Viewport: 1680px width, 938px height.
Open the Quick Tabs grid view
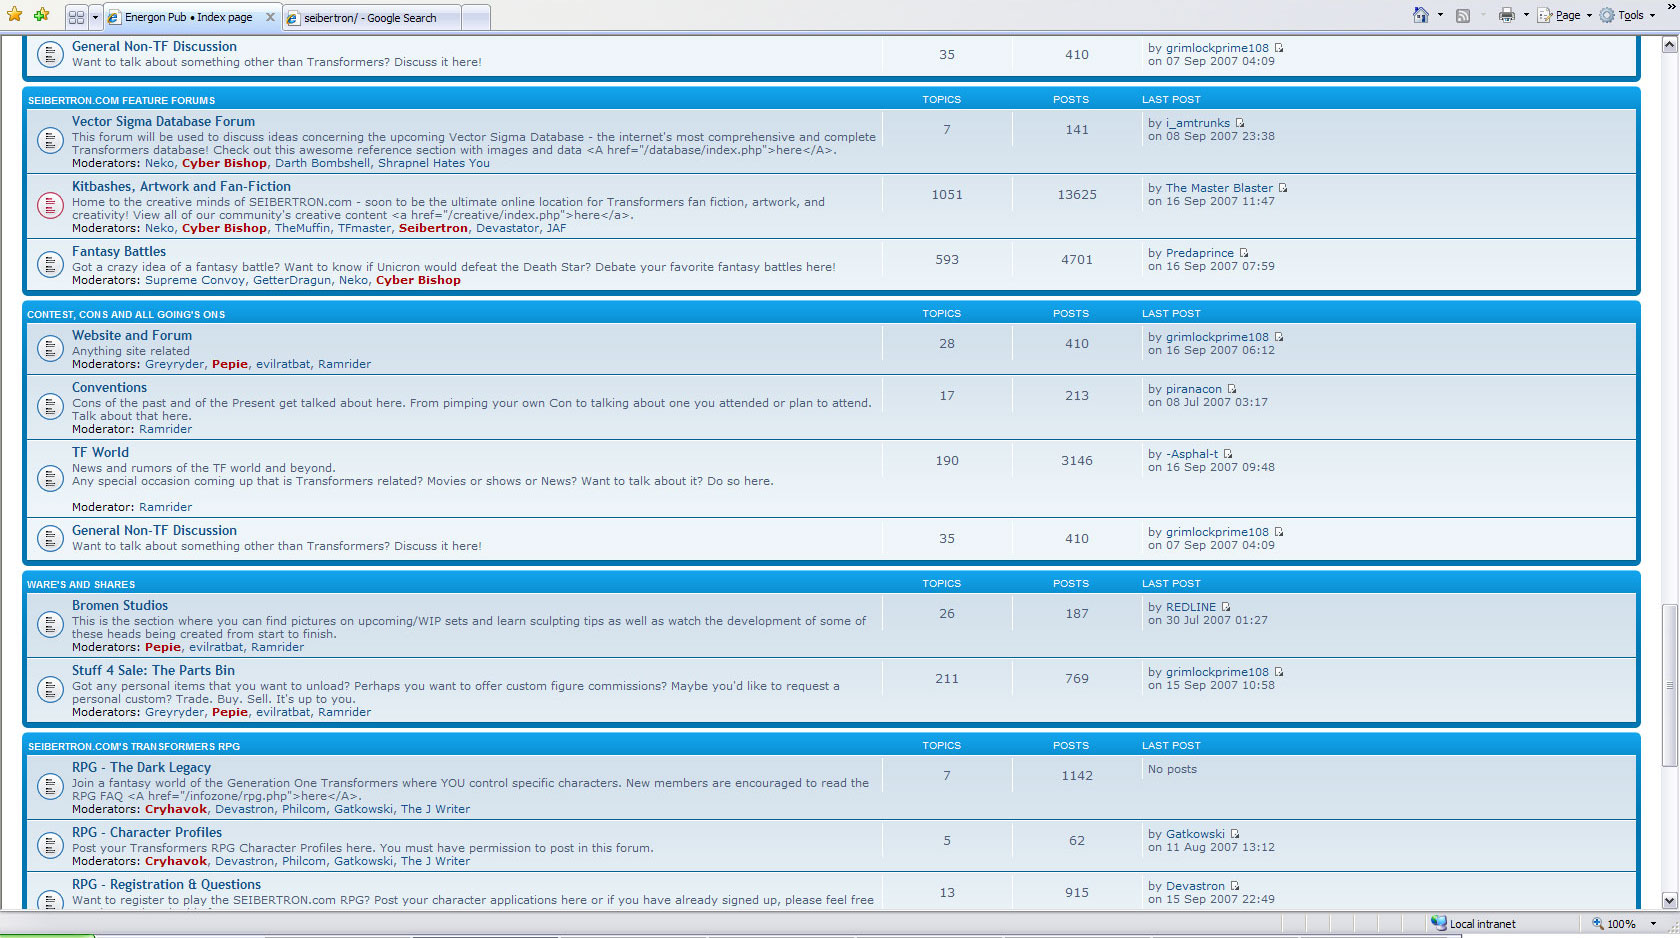coord(76,17)
